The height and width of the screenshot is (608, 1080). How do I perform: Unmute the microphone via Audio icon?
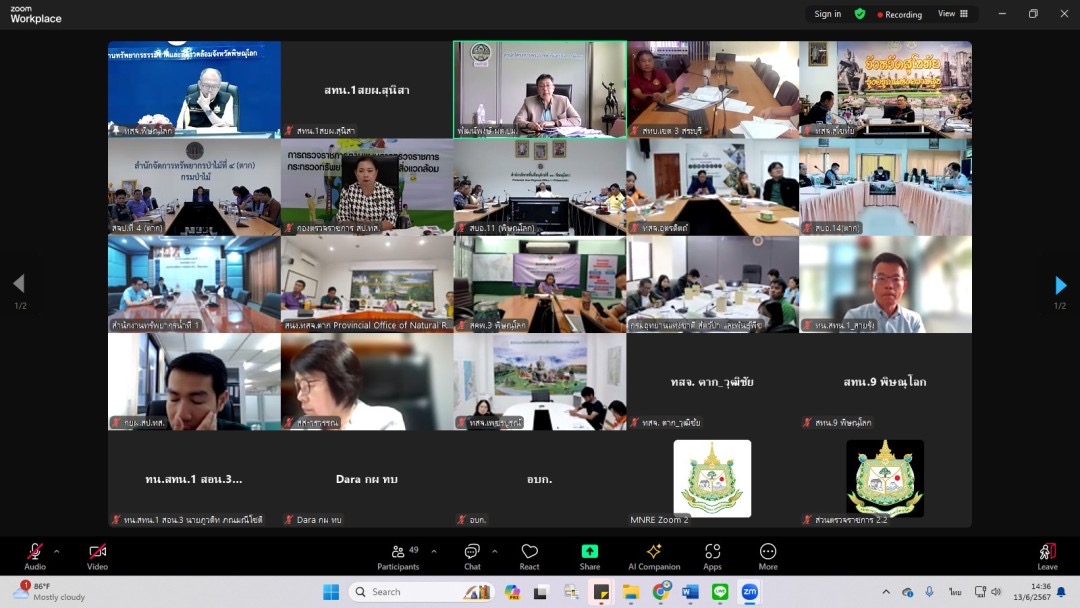[34, 556]
